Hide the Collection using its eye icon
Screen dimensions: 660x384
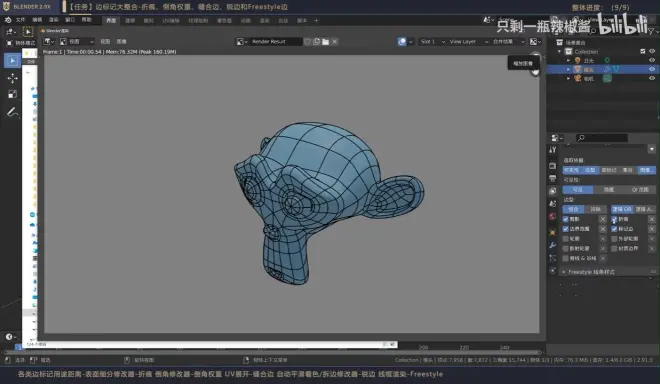652,51
